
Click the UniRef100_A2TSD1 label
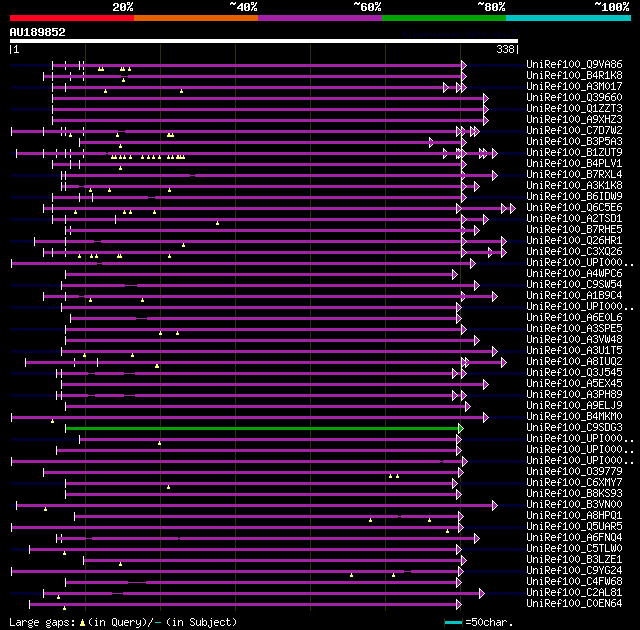pos(574,219)
